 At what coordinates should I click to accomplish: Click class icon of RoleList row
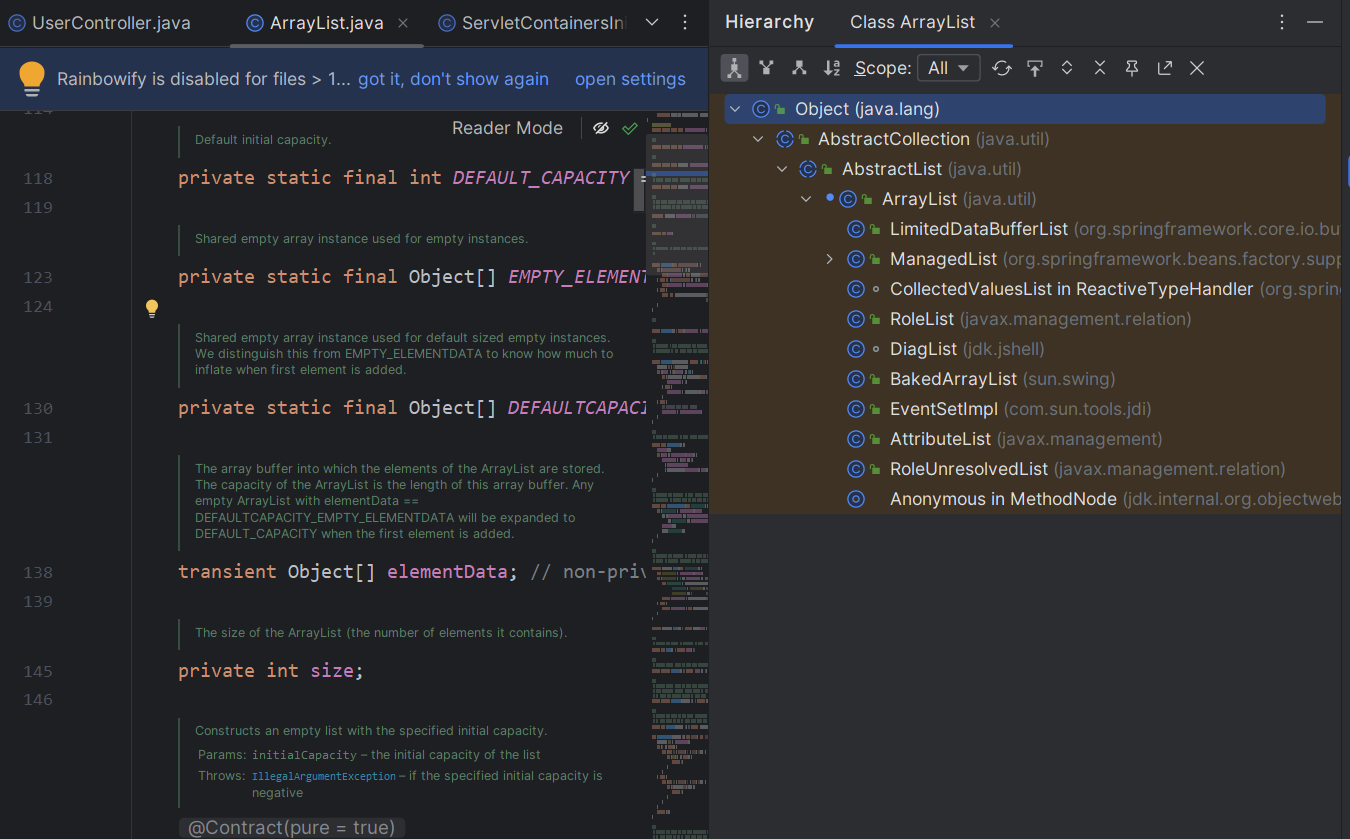click(x=856, y=319)
